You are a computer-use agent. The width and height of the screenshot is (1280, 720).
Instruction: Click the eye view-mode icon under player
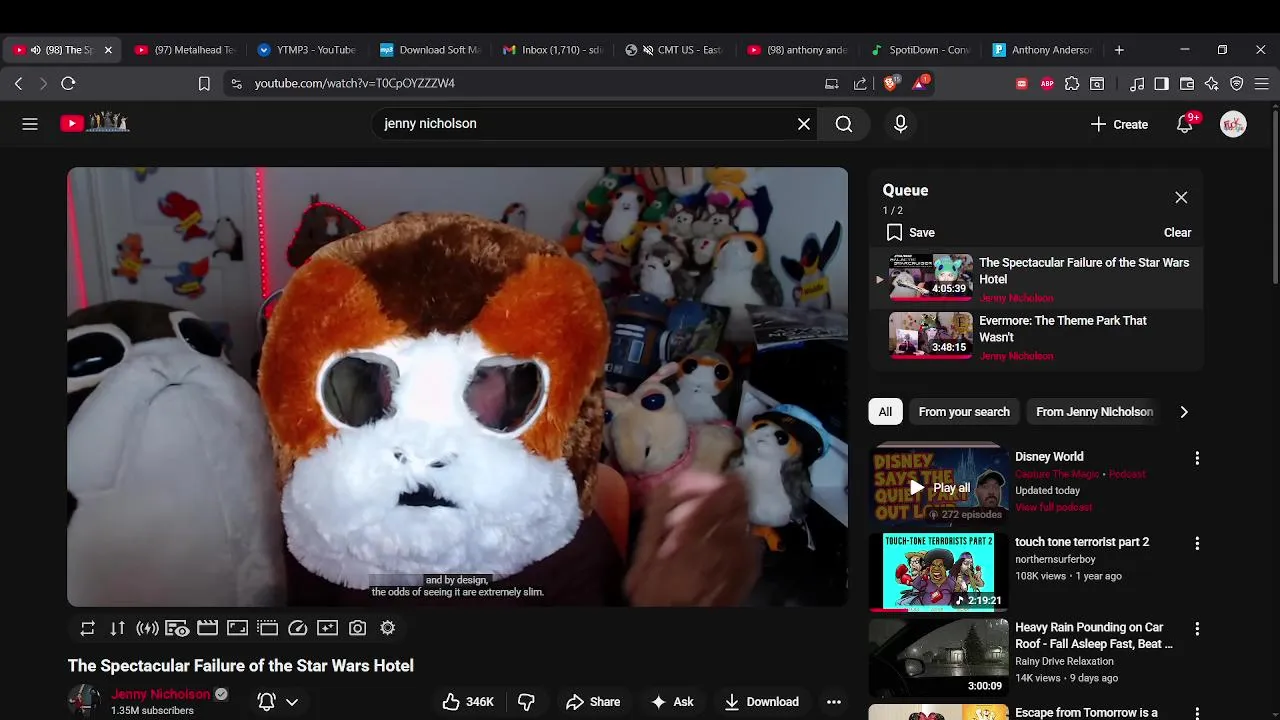pyautogui.click(x=177, y=628)
